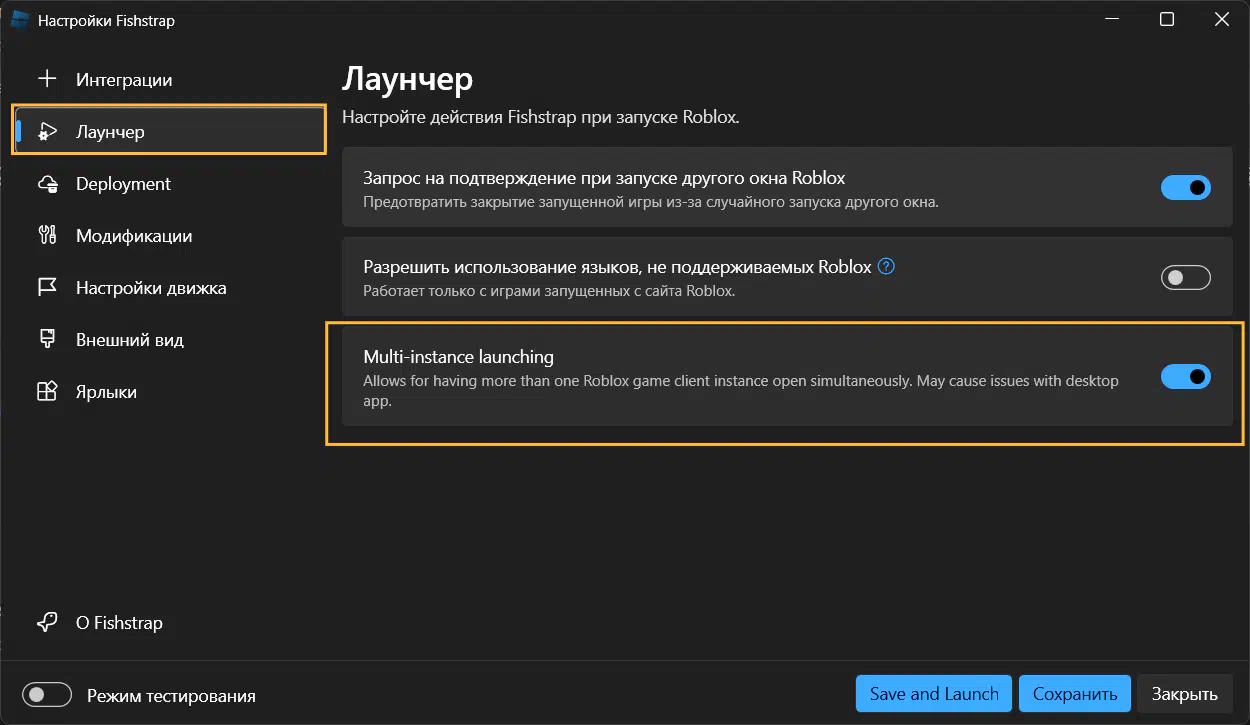
Task: Click the Fishstrap logo in title bar
Action: point(19,20)
